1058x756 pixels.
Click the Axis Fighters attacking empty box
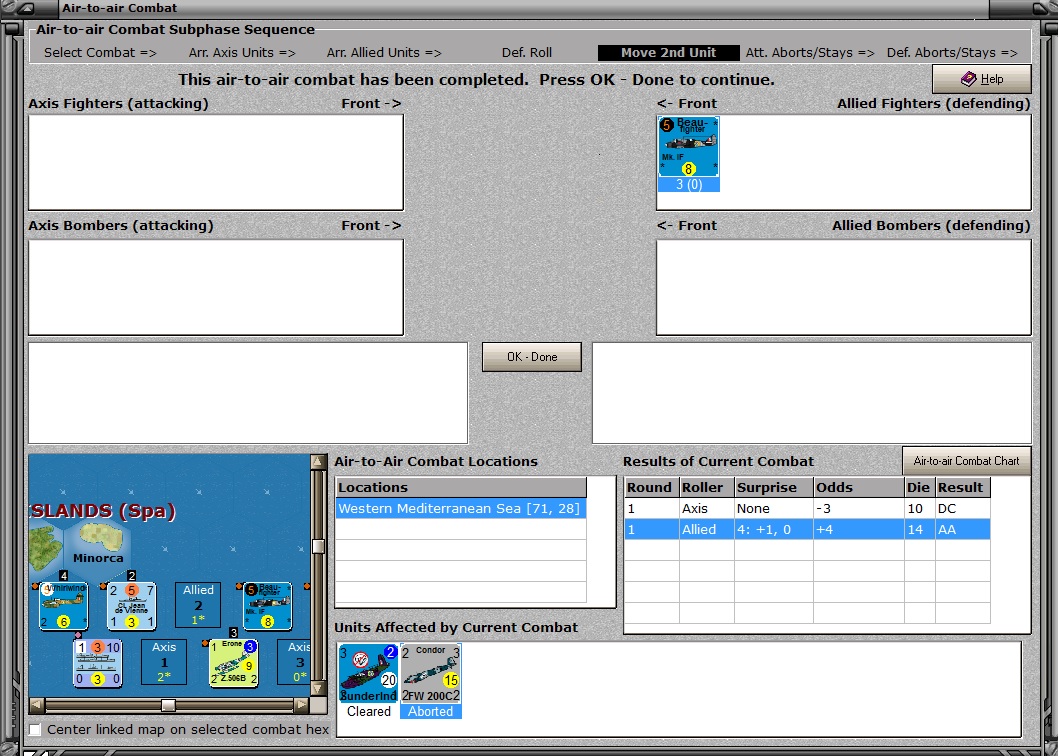tap(216, 162)
